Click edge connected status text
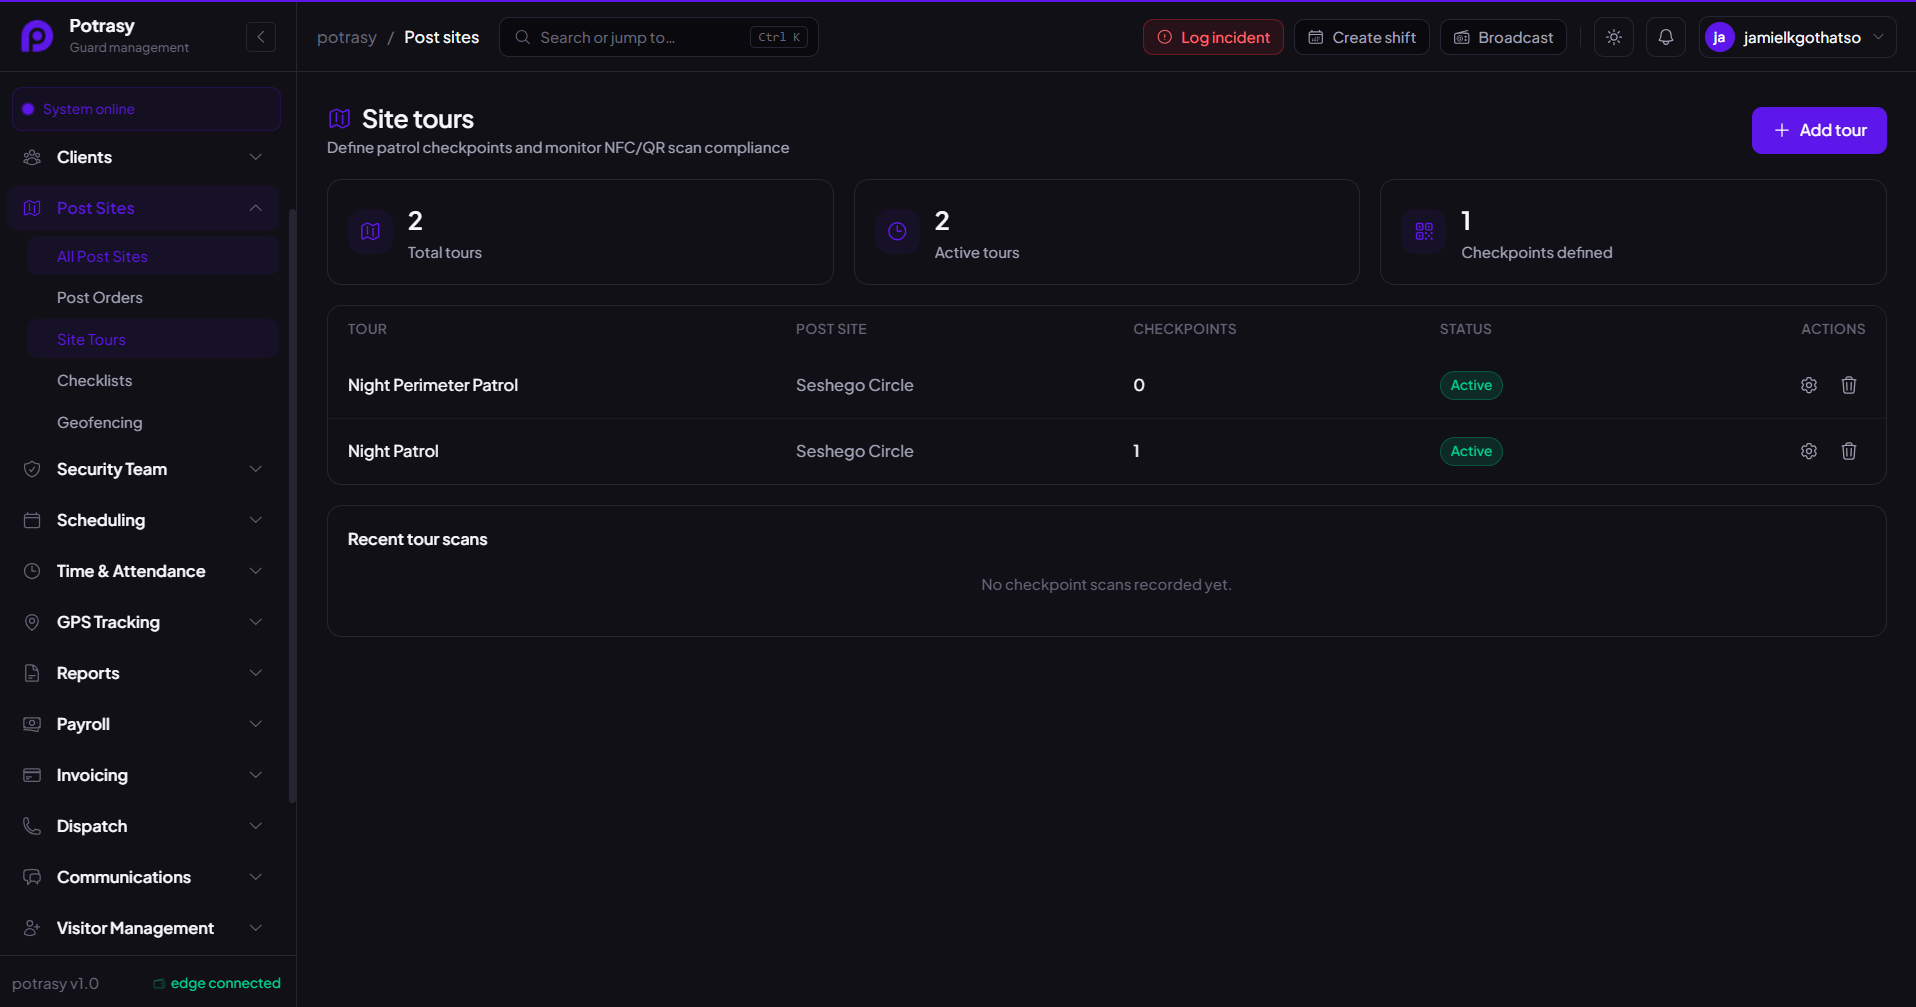This screenshot has height=1007, width=1916. pos(226,983)
